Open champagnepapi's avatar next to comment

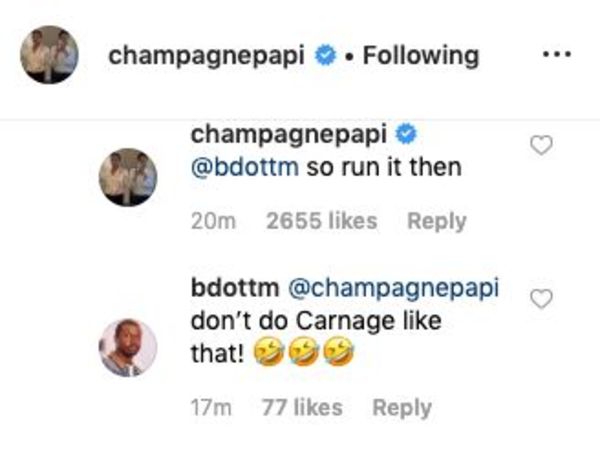click(x=128, y=177)
